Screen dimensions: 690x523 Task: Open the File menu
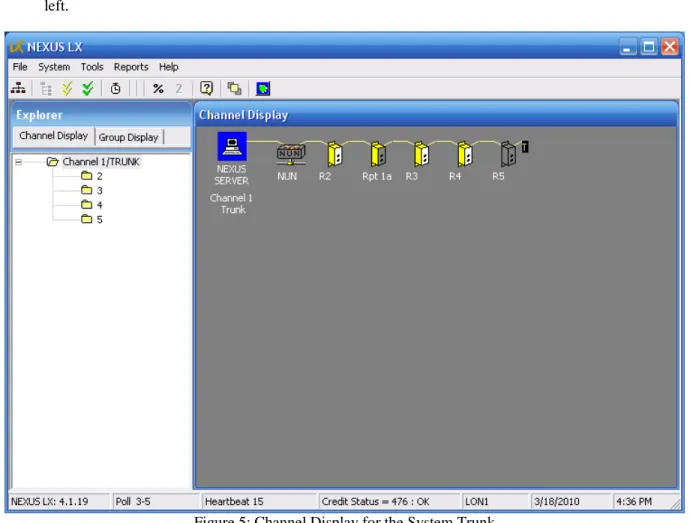point(20,67)
